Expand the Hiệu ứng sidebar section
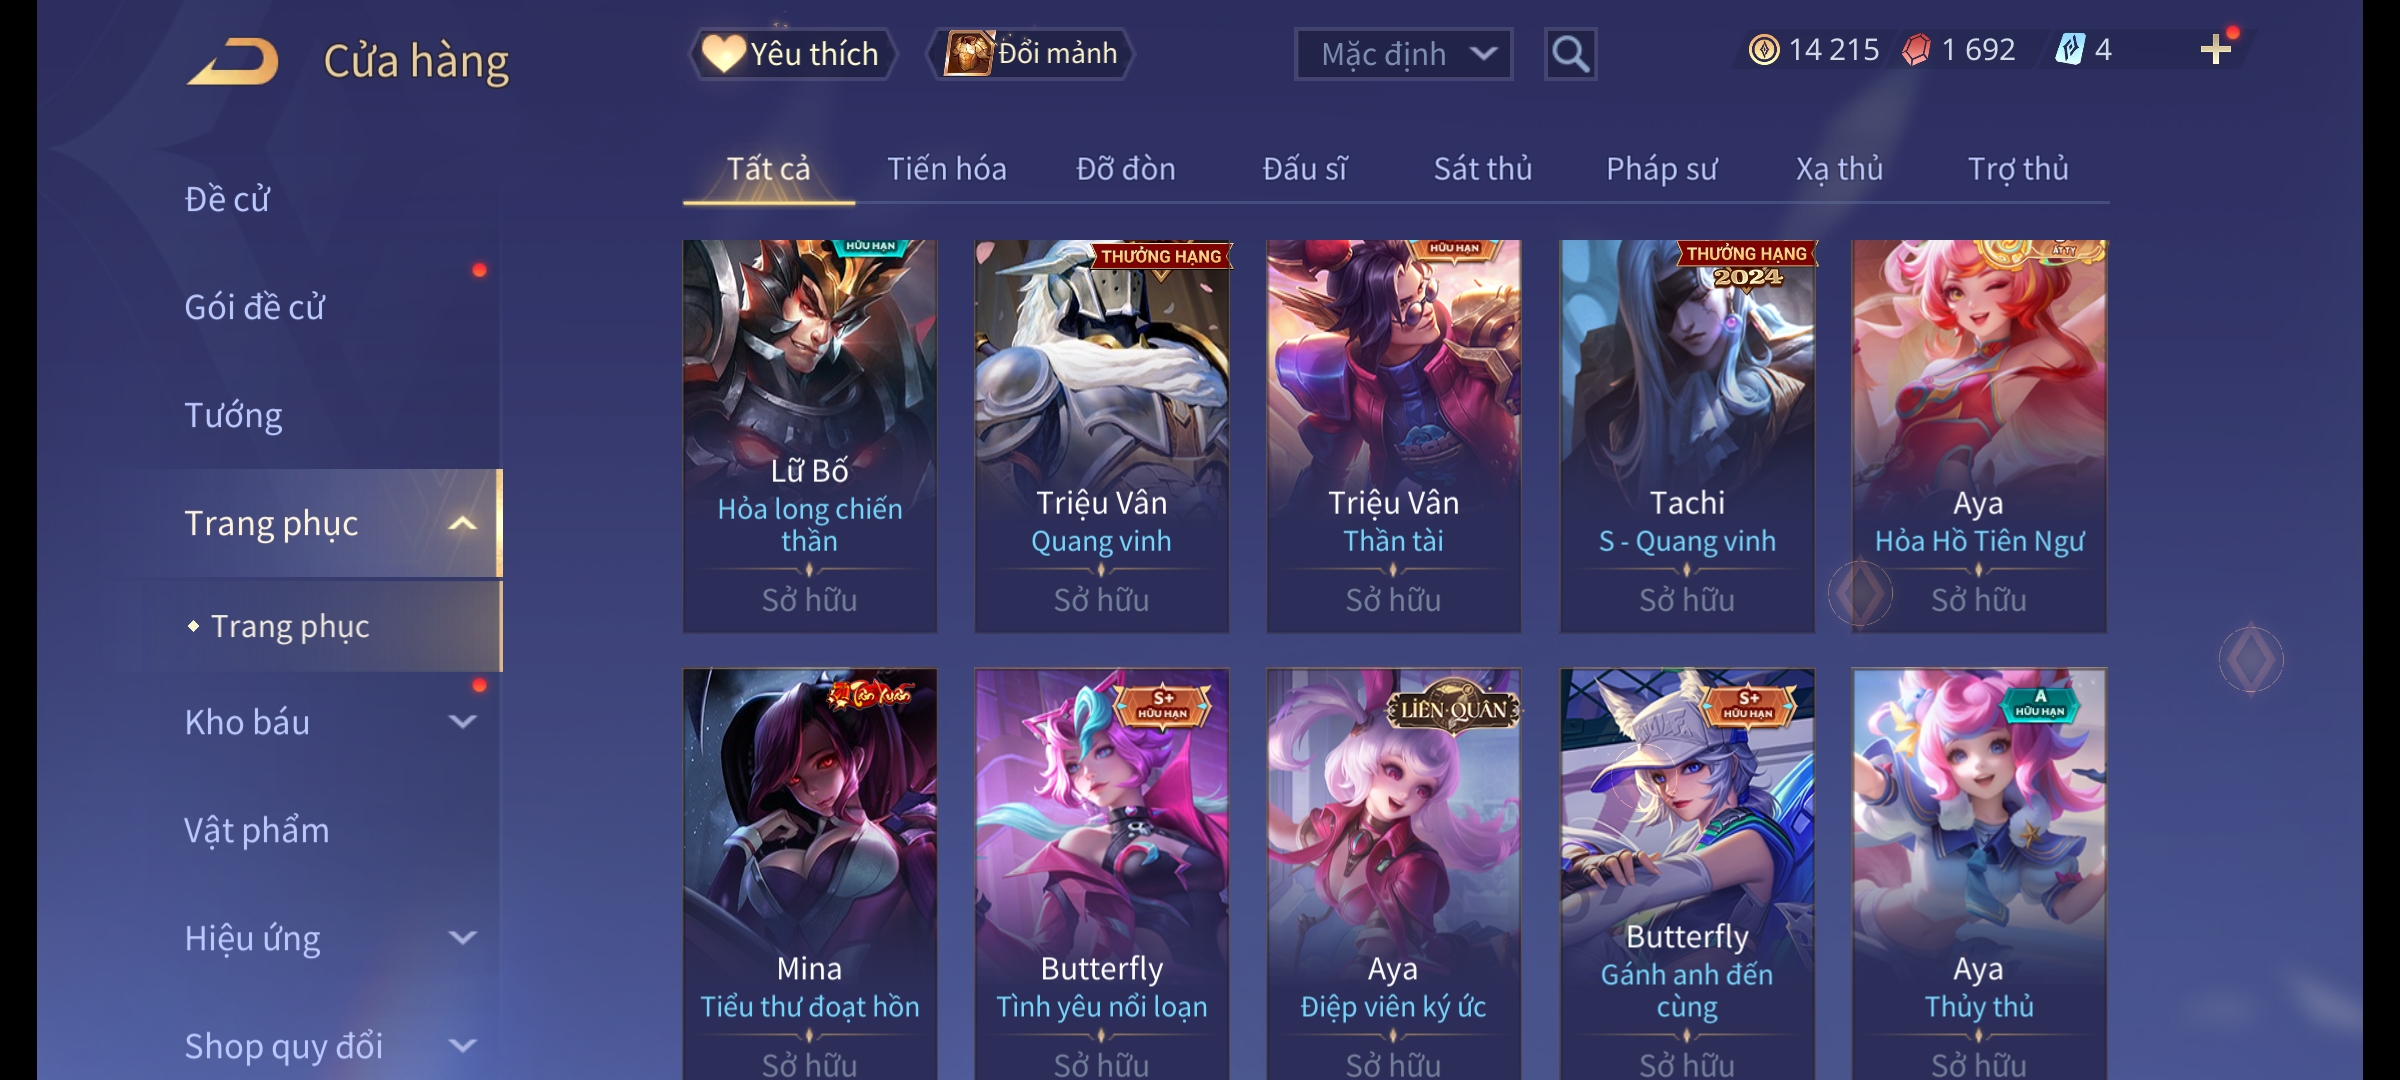This screenshot has height=1080, width=2400. (462, 937)
